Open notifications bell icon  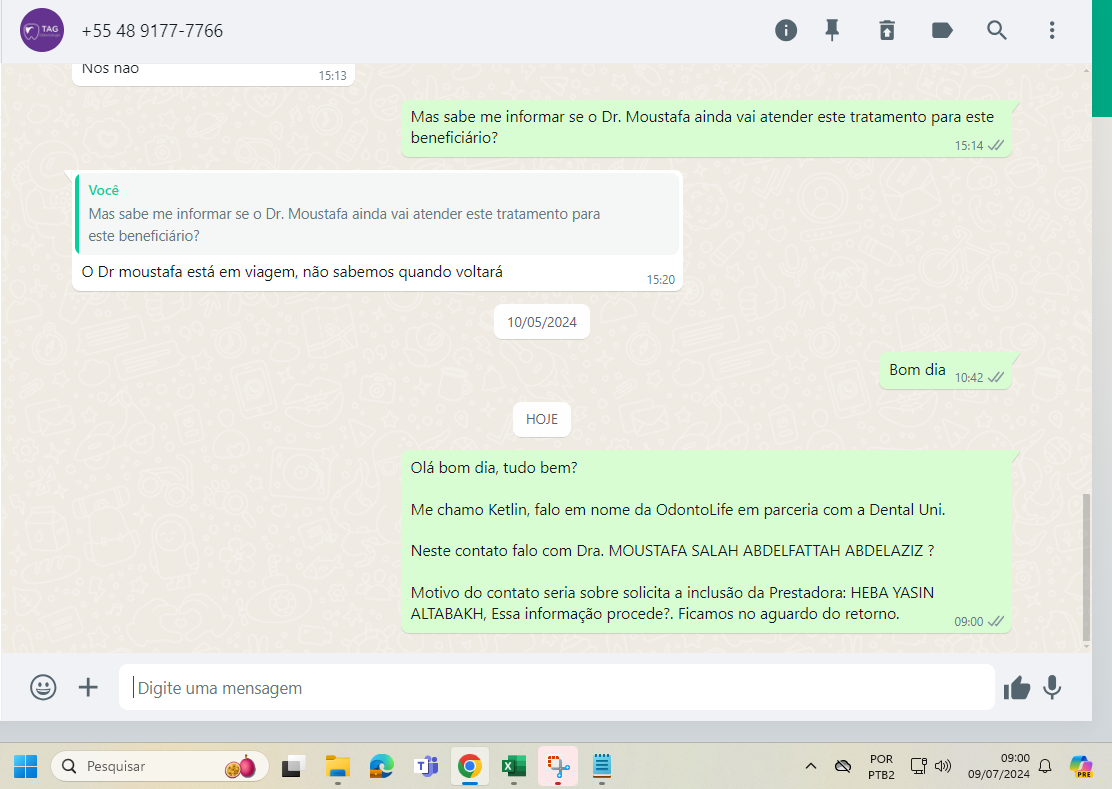point(1045,766)
